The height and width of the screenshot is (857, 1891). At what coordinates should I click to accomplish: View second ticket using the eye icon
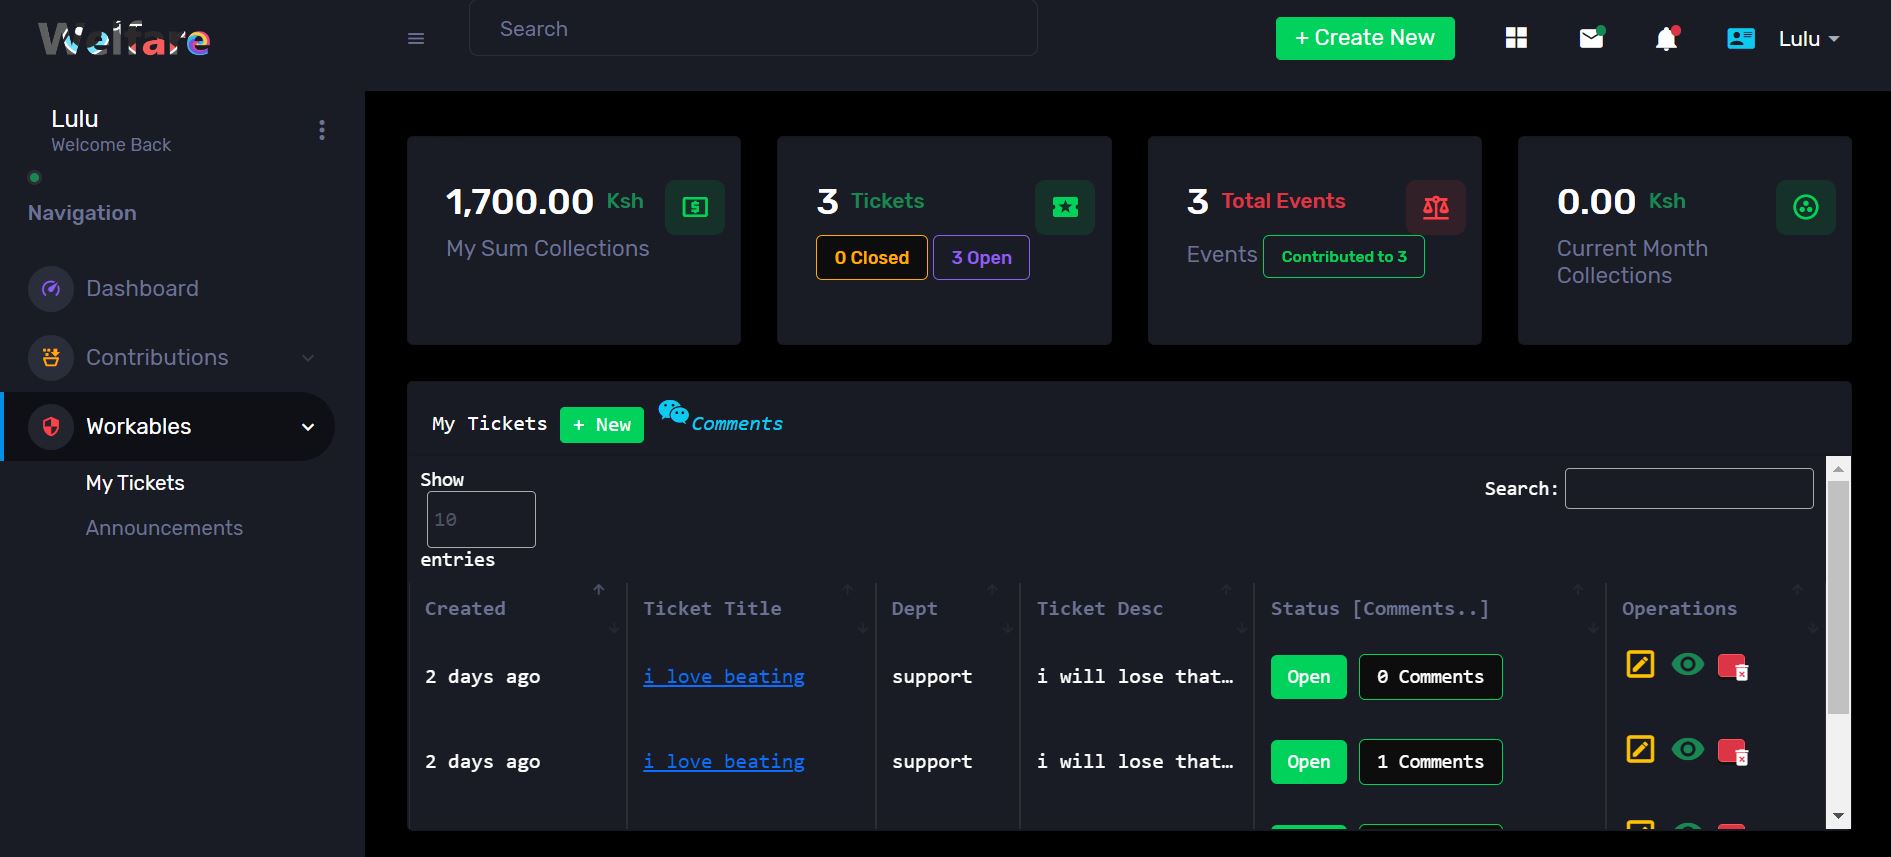(1687, 749)
